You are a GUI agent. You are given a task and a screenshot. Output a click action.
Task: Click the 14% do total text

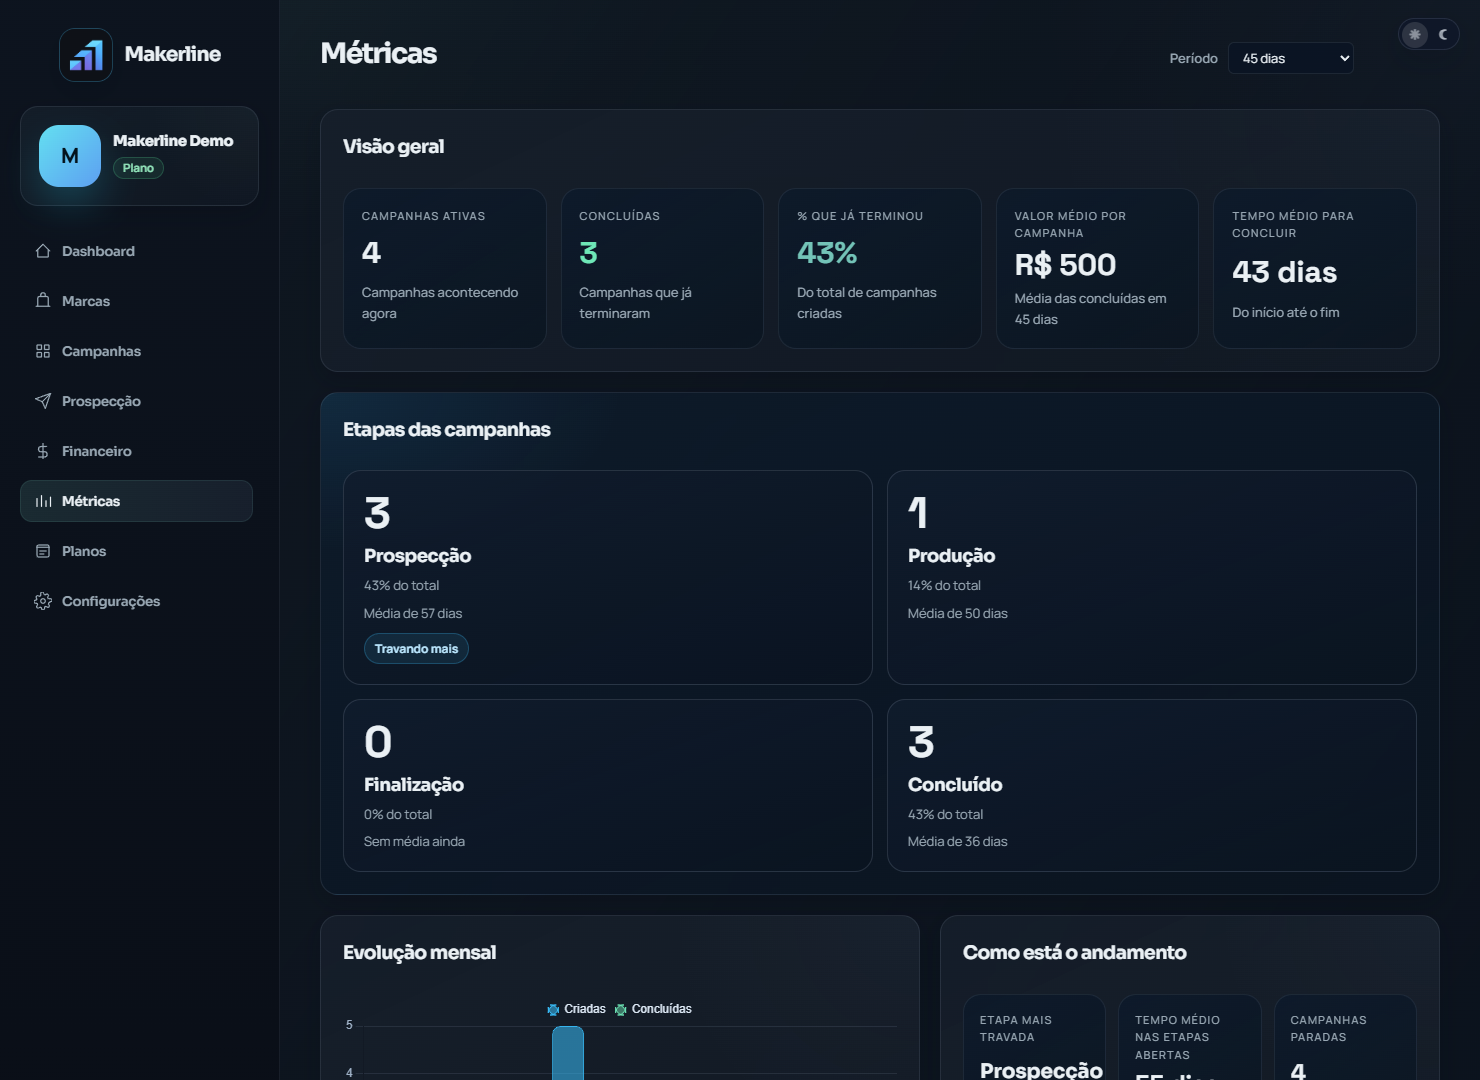[944, 585]
